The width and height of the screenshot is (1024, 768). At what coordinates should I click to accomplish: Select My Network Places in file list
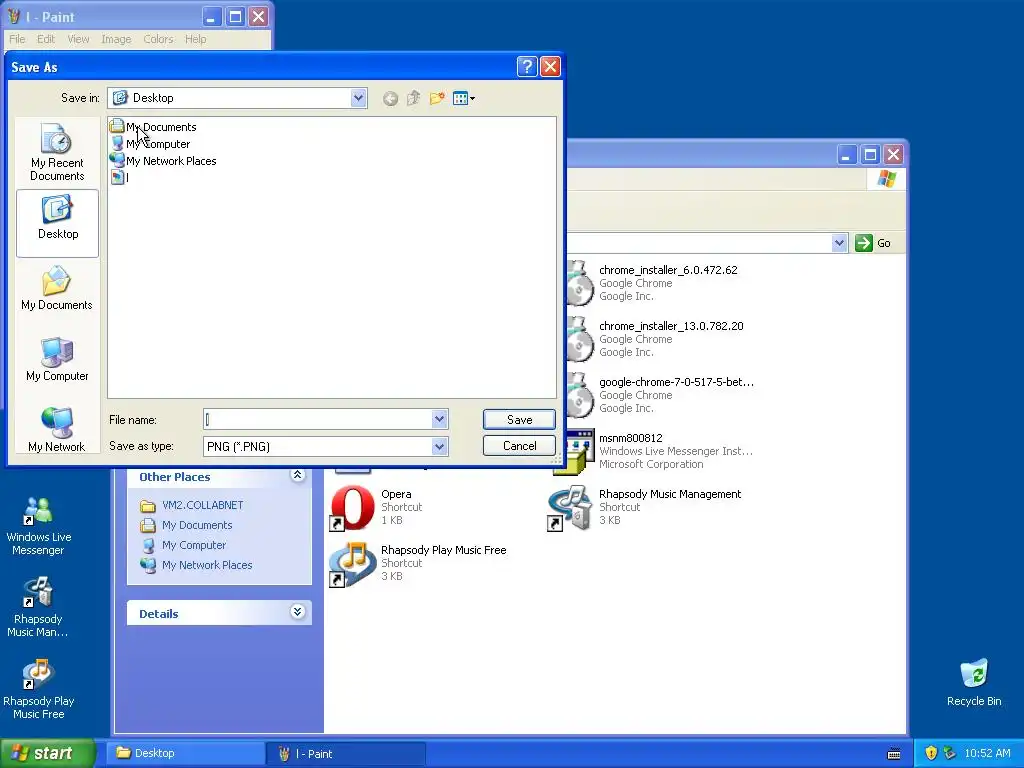pyautogui.click(x=163, y=161)
